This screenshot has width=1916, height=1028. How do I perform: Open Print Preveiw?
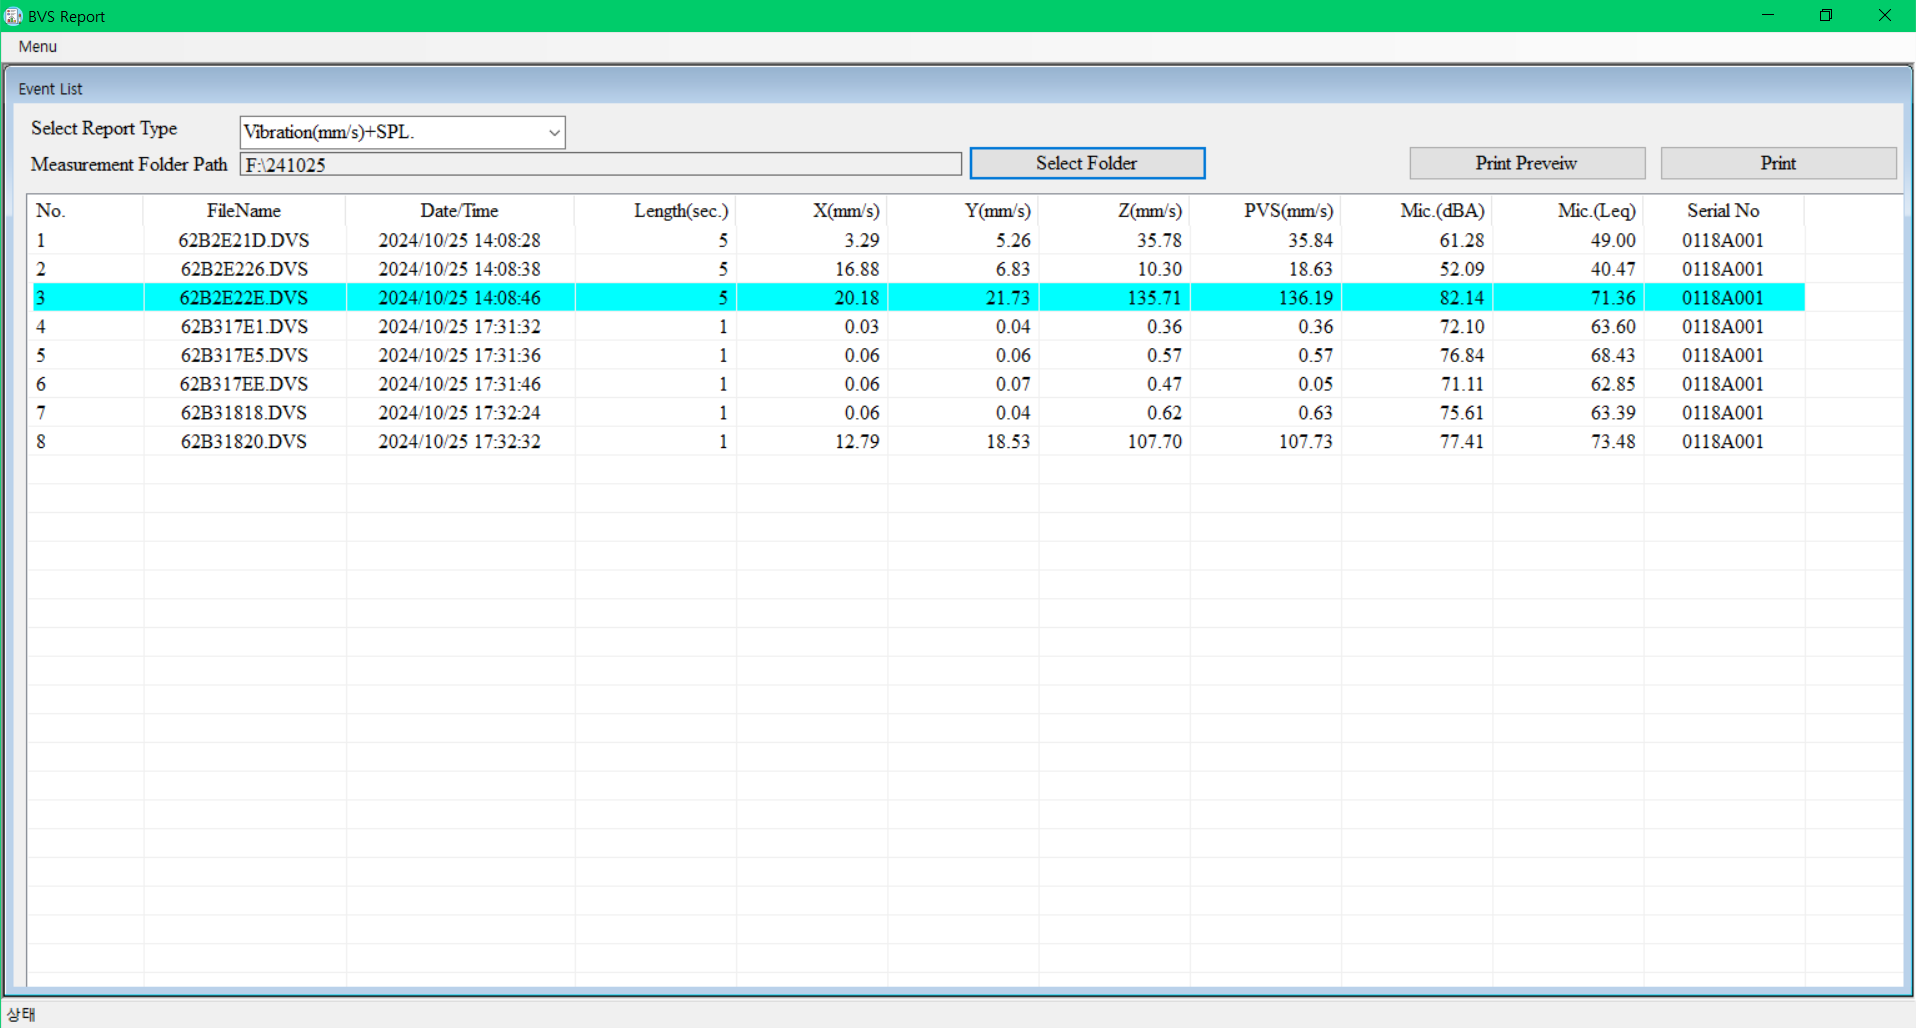pos(1526,163)
